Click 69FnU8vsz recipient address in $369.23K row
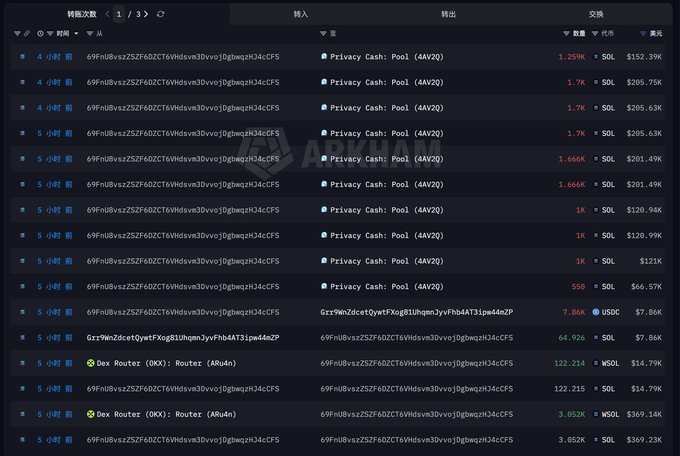 417,440
